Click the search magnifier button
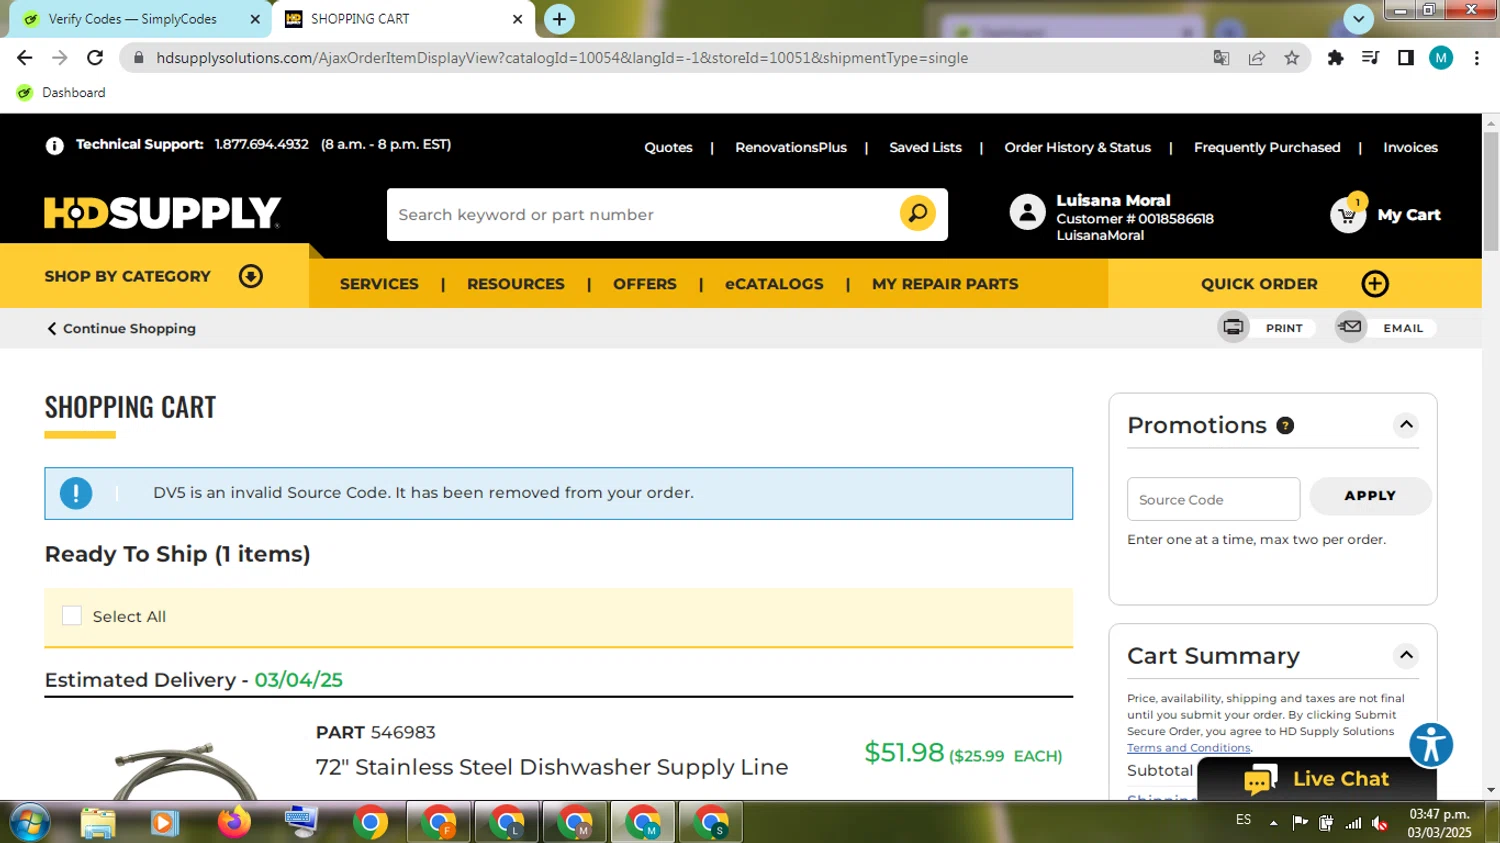This screenshot has width=1500, height=843. click(917, 213)
